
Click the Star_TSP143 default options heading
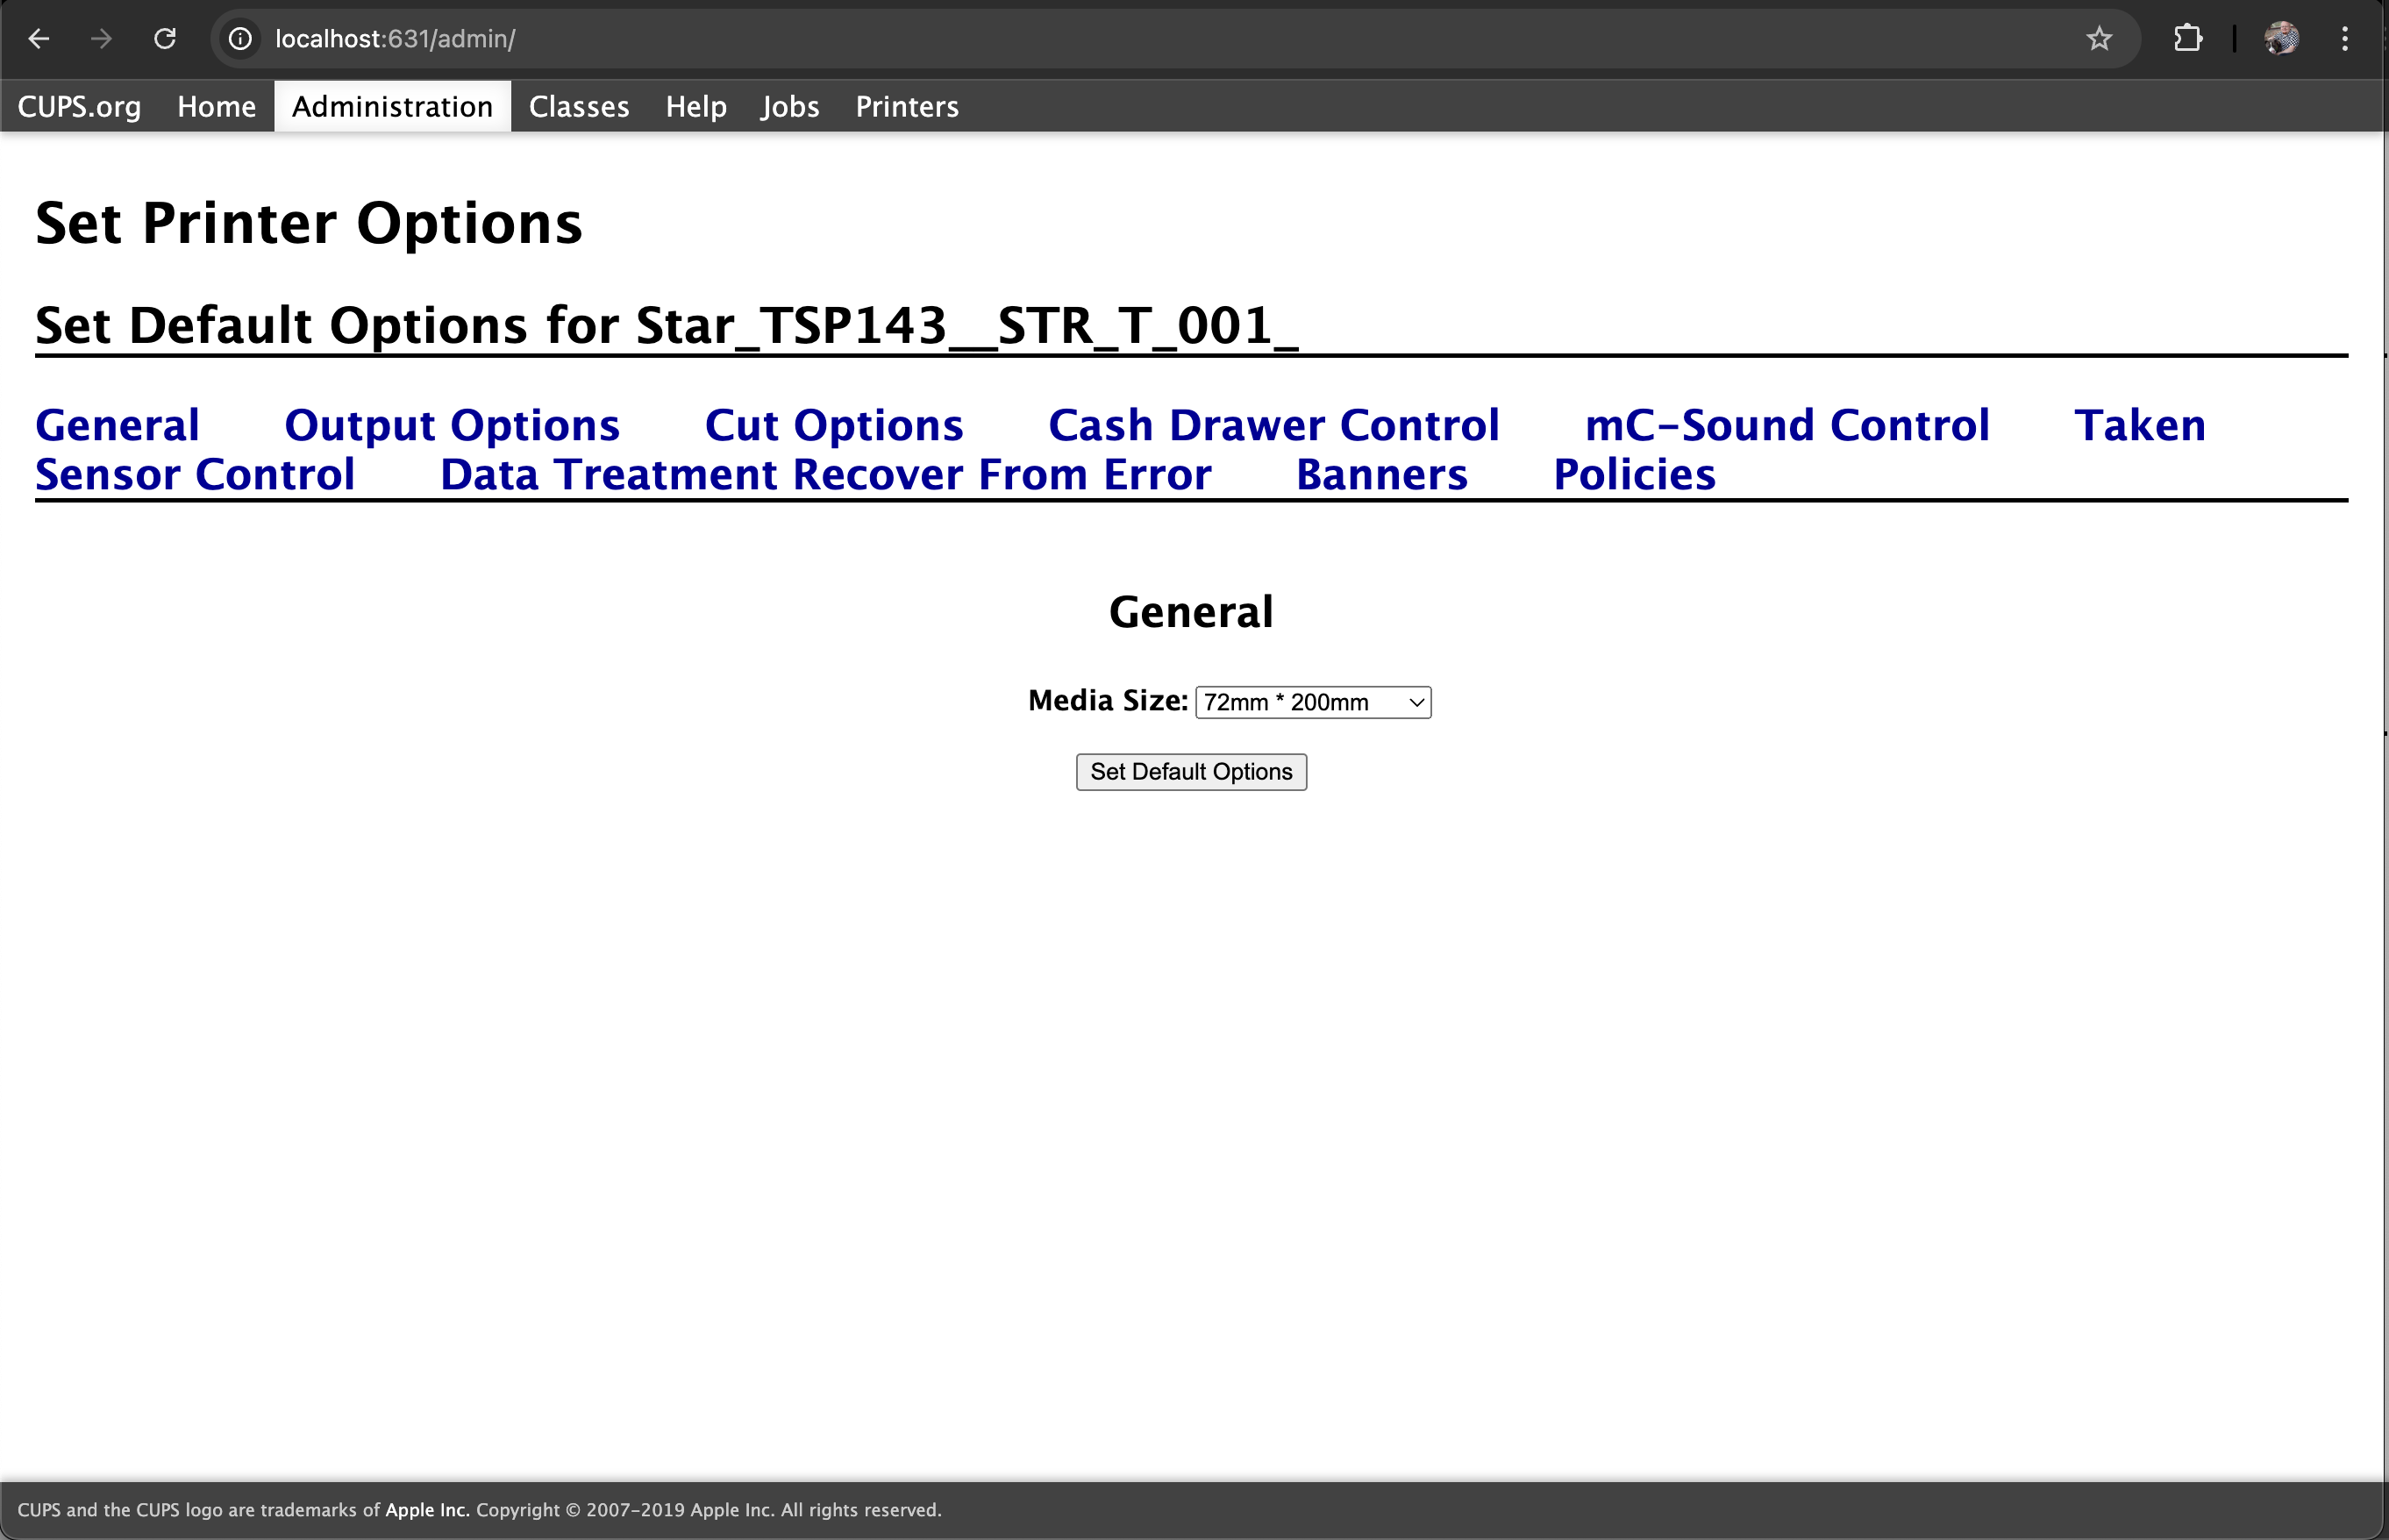(667, 325)
